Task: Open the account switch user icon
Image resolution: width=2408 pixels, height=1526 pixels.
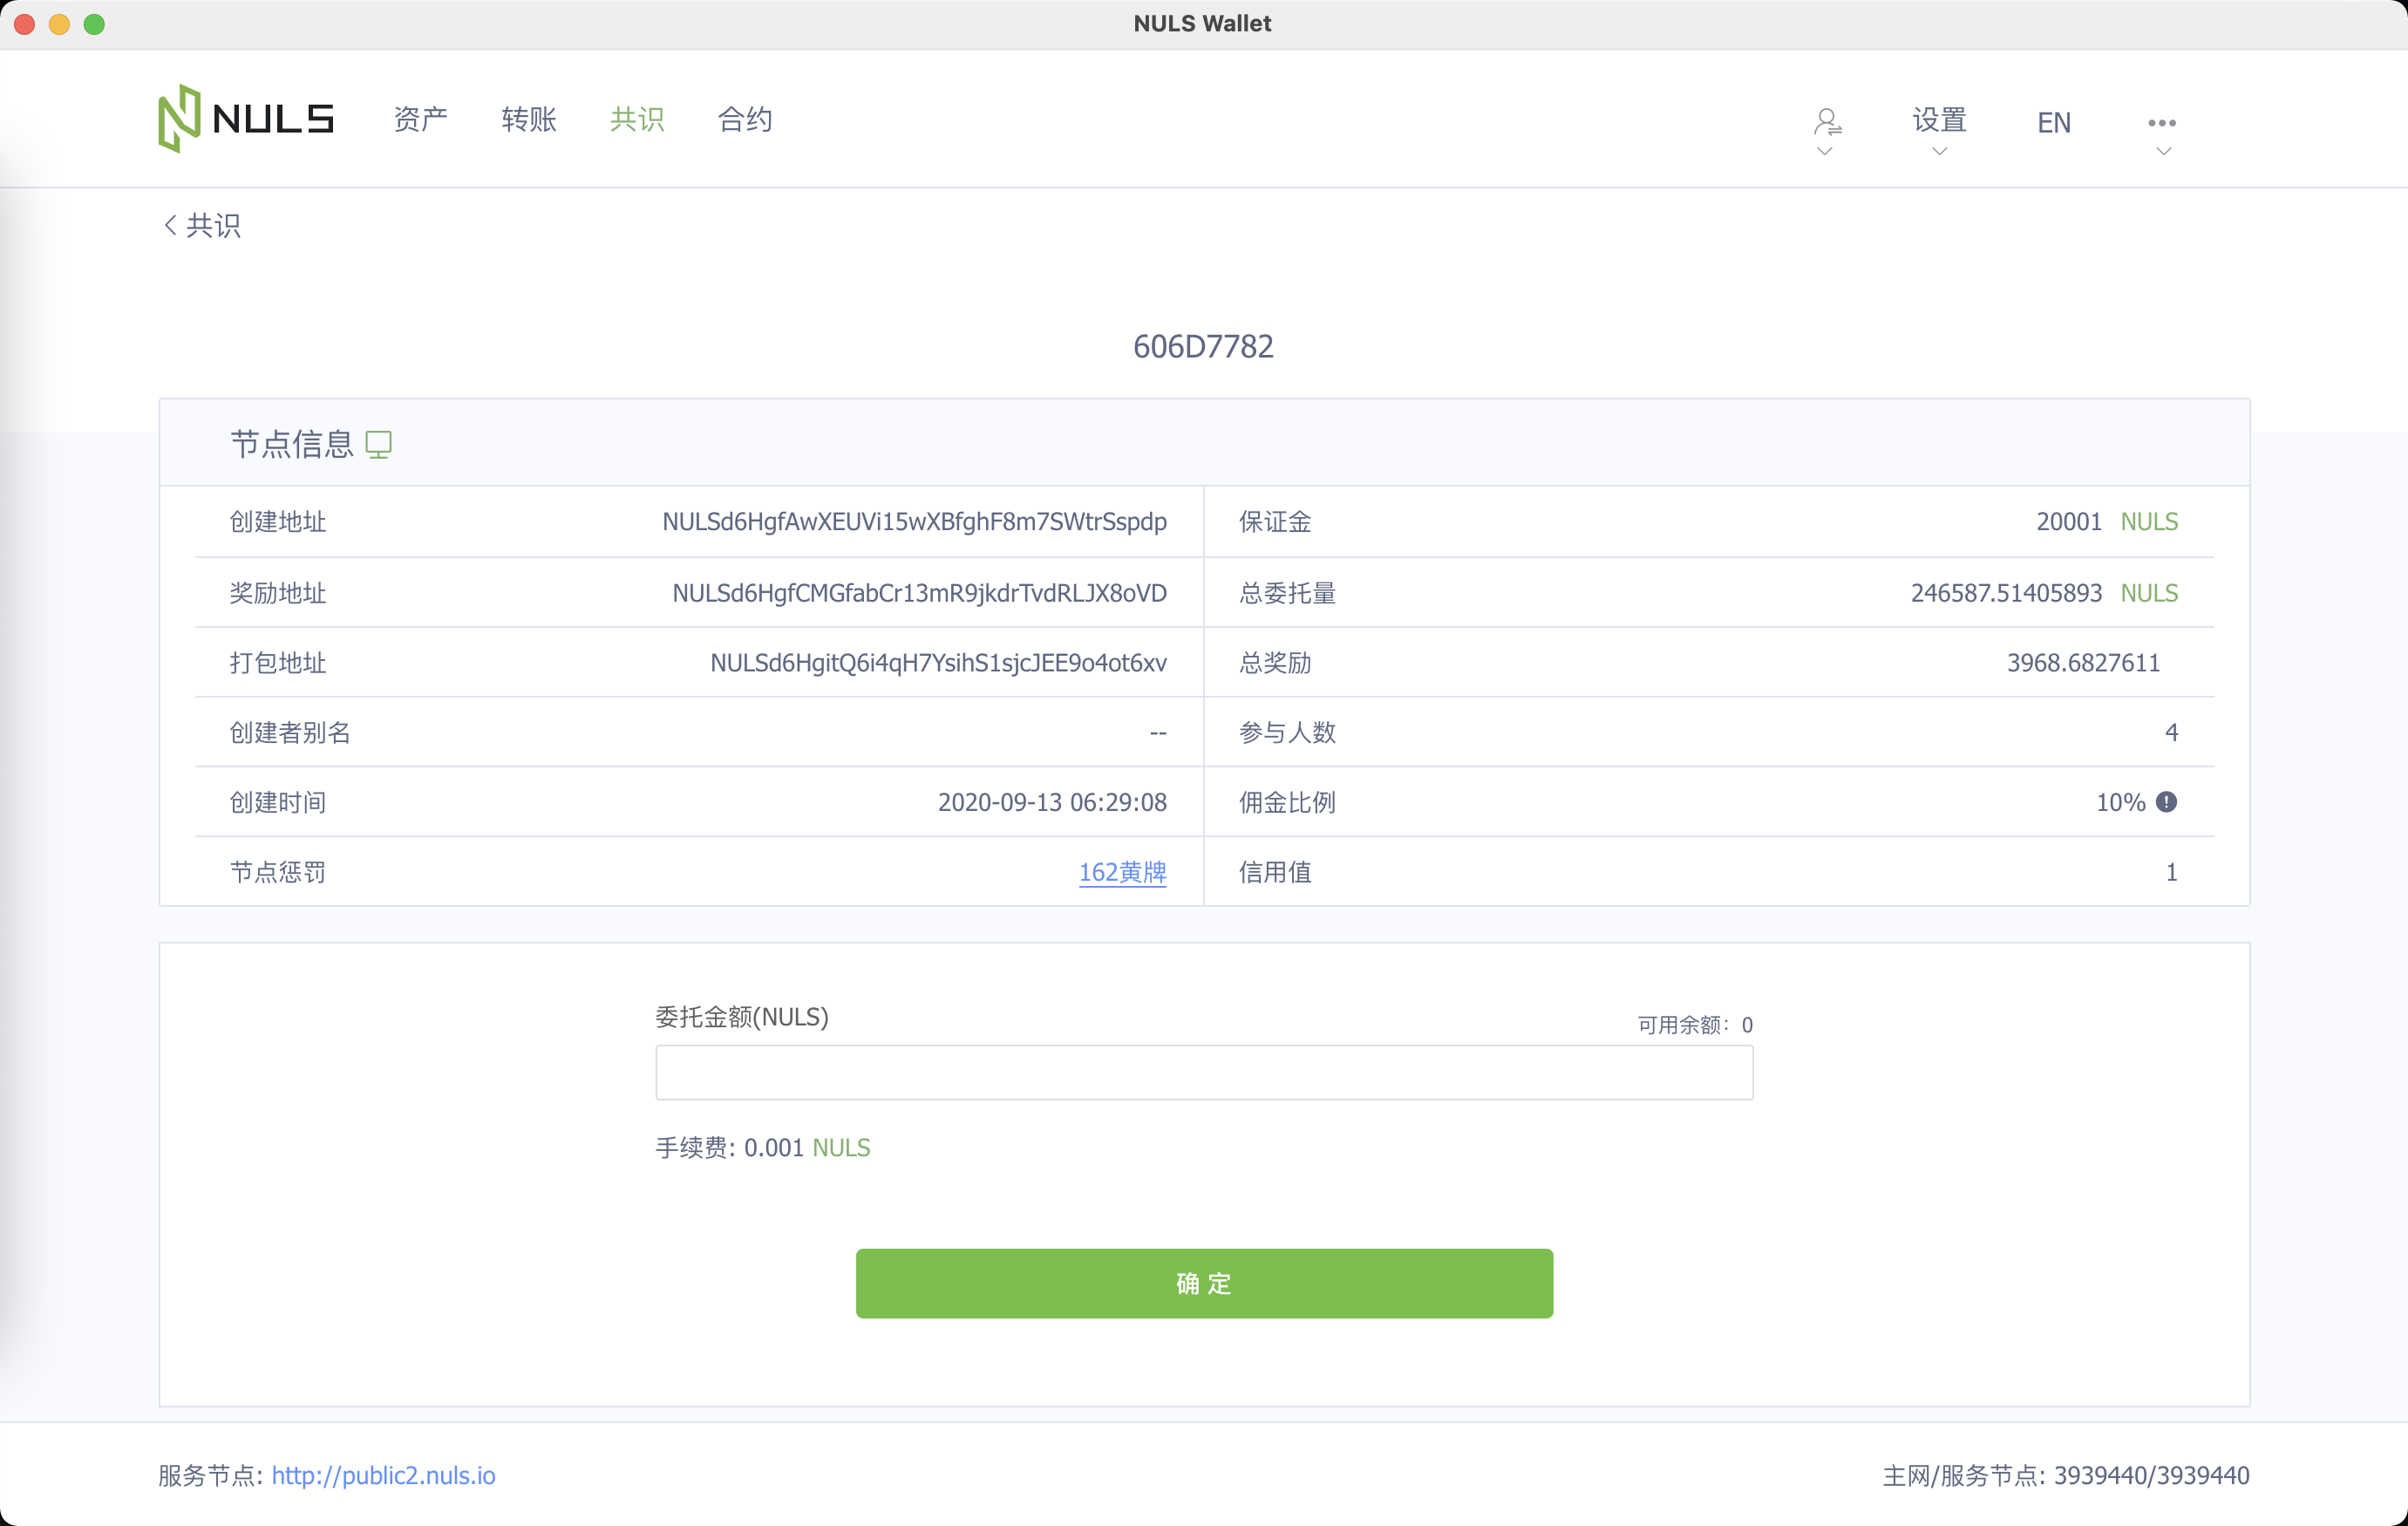Action: pyautogui.click(x=1827, y=122)
